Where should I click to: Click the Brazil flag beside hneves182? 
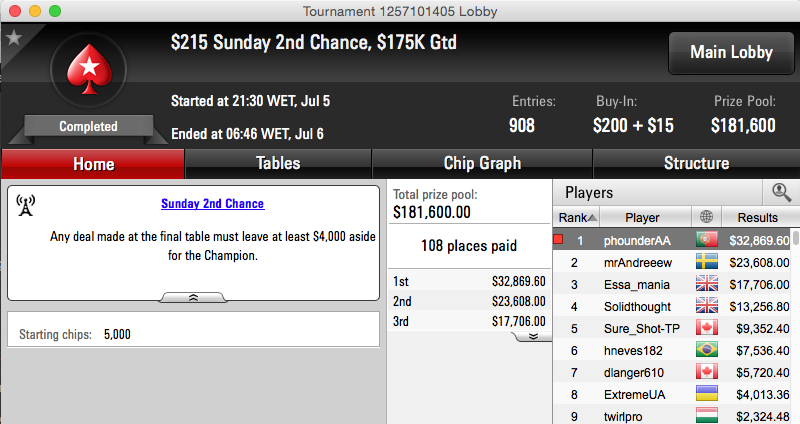pos(707,350)
